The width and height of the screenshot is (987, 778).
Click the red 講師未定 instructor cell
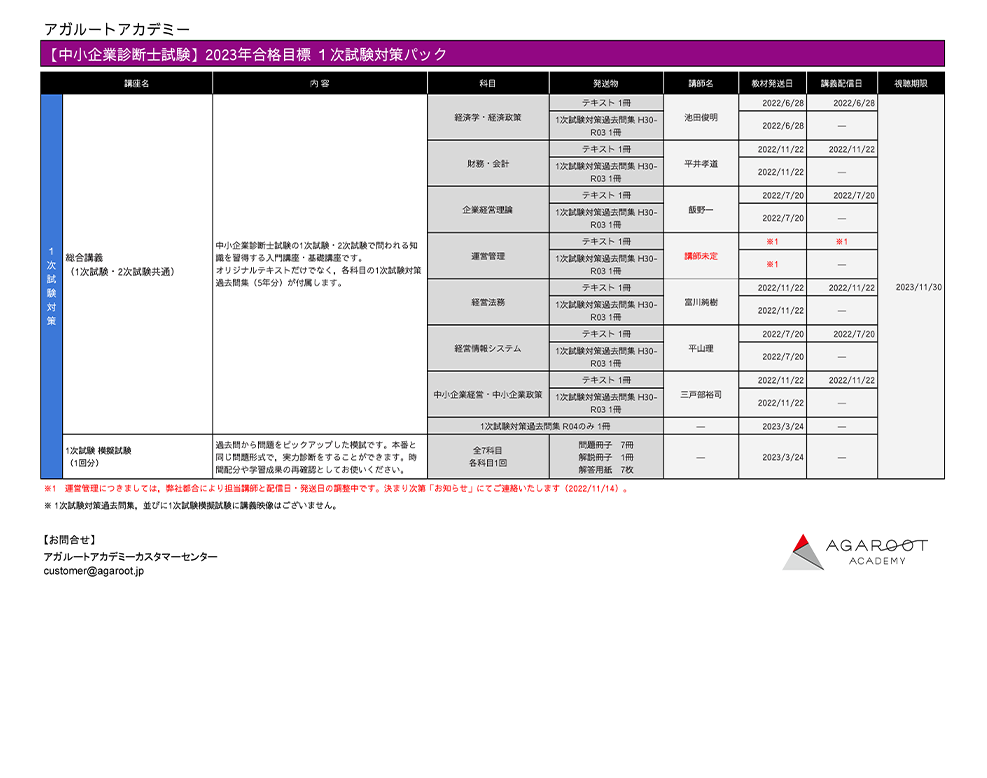coord(700,256)
